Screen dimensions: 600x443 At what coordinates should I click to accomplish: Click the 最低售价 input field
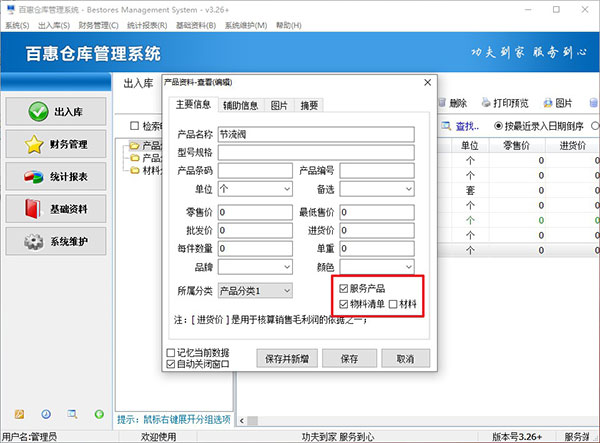pos(377,212)
